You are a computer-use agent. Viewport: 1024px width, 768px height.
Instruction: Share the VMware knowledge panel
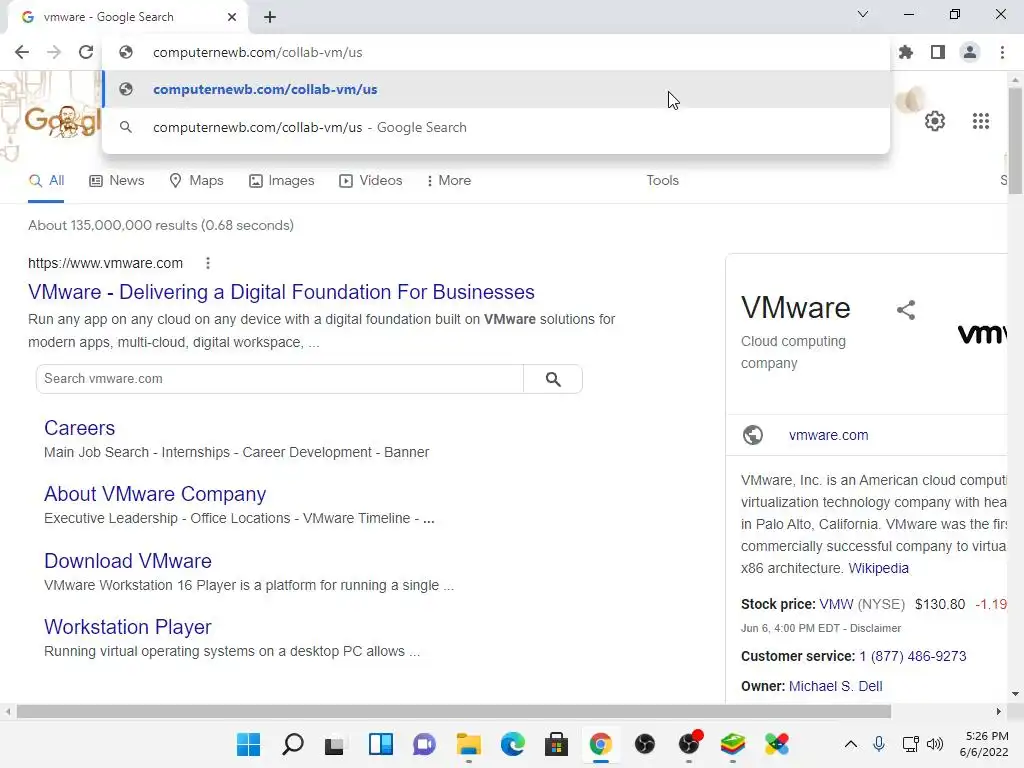pos(906,310)
